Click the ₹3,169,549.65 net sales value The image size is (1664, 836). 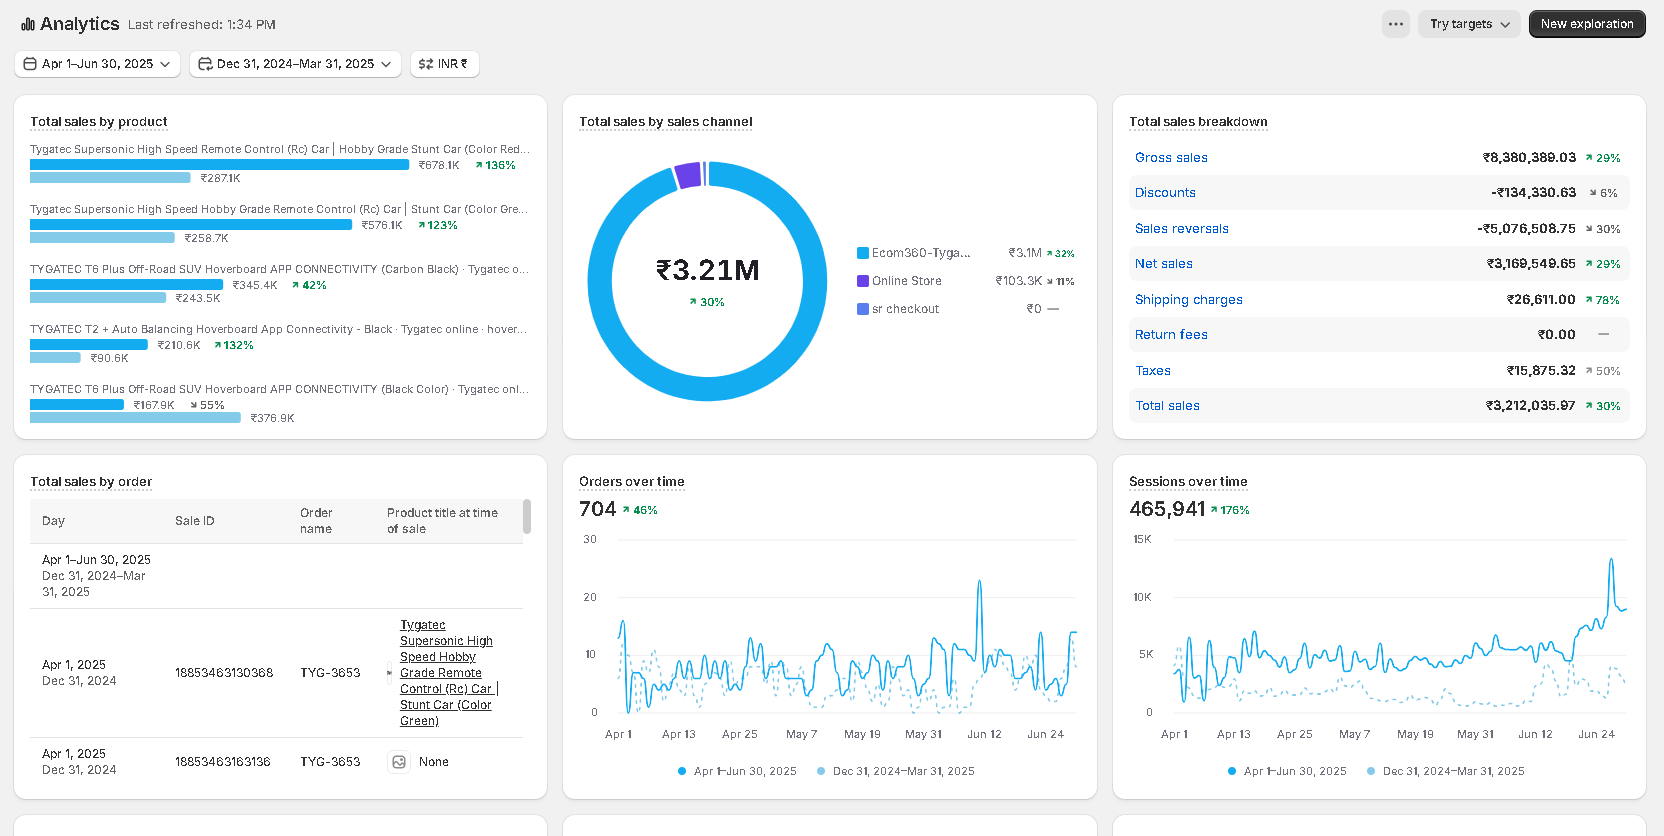1531,264
